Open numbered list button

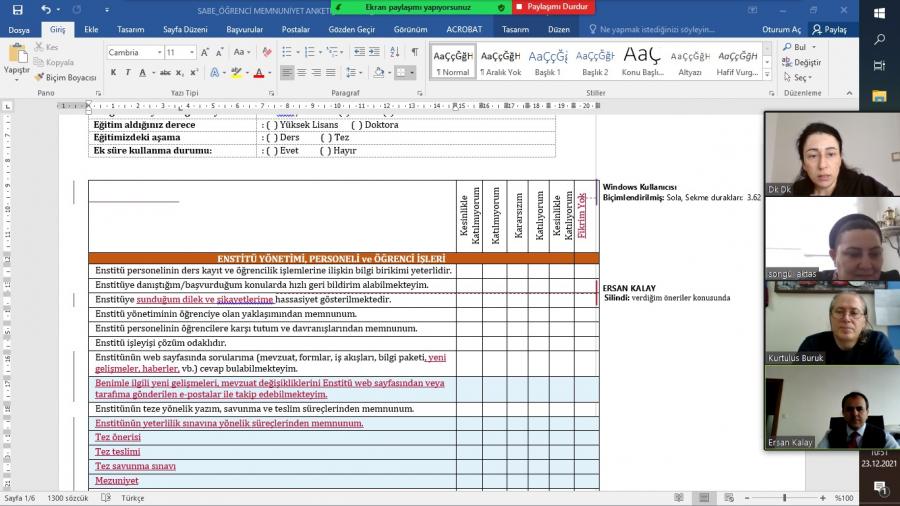309,52
